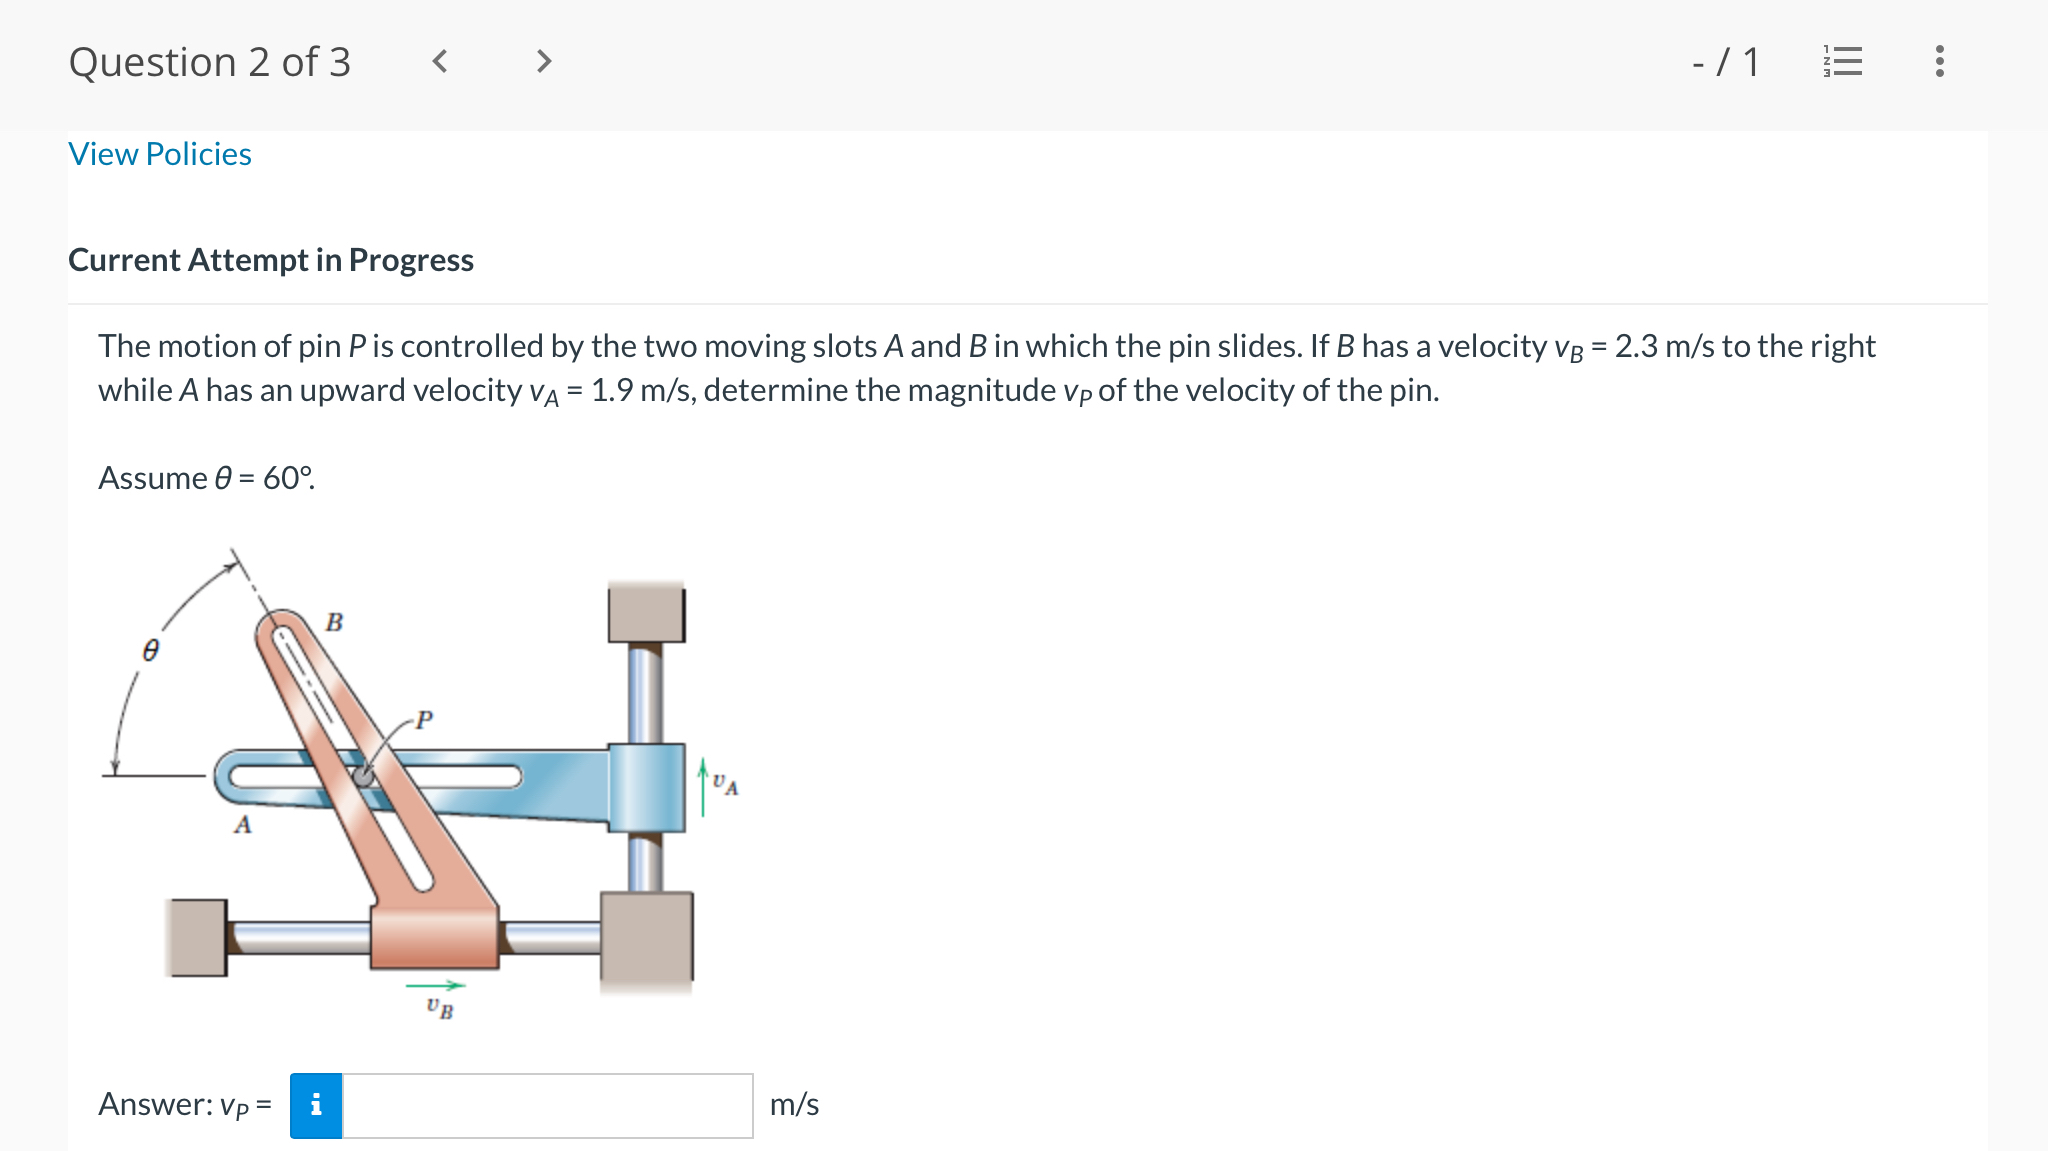Click the score indicator showing - / 1
Screen dimensions: 2048x1151
click(x=1725, y=62)
